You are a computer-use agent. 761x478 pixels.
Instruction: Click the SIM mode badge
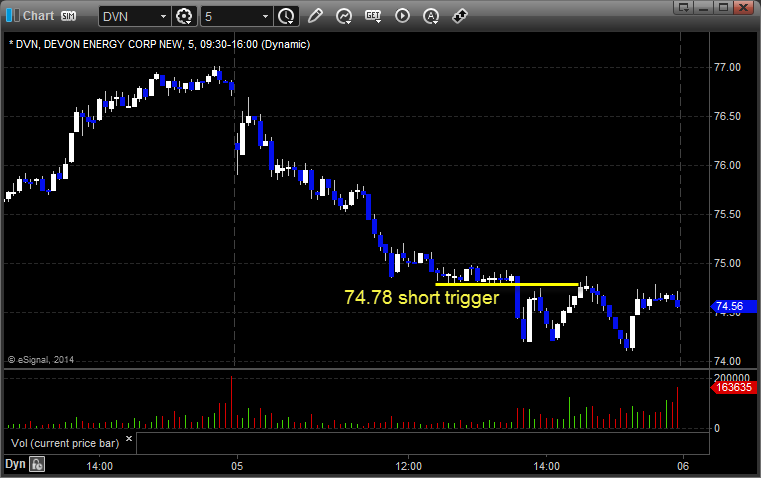pyautogui.click(x=68, y=16)
